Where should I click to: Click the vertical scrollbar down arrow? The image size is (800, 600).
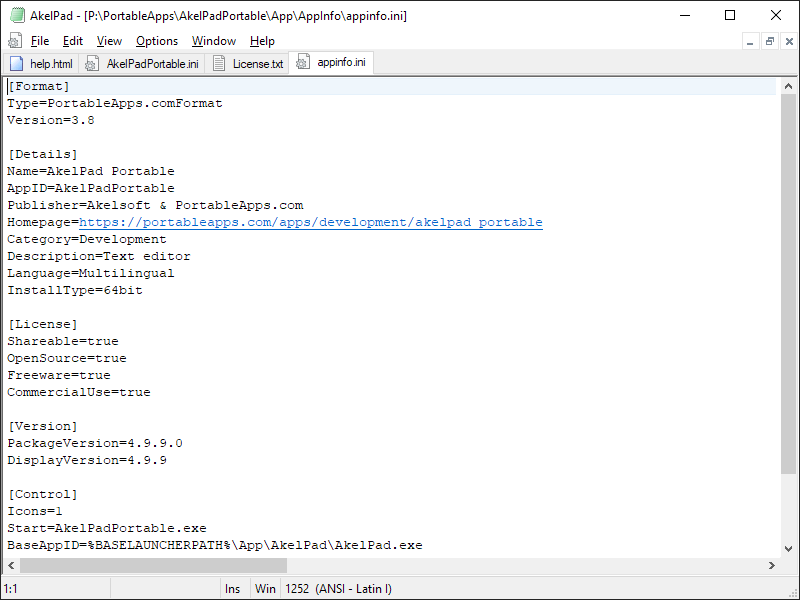tap(790, 548)
